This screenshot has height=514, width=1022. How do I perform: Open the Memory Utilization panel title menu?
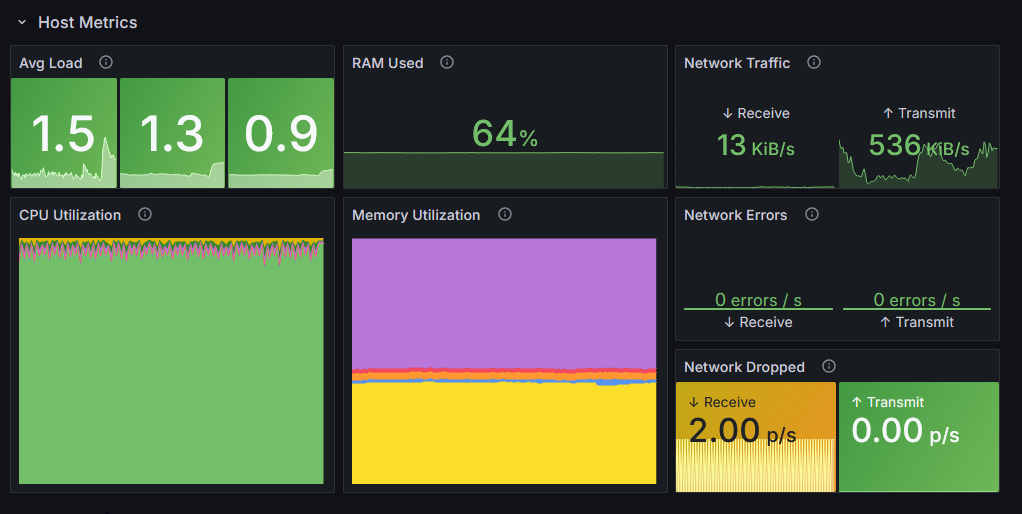(416, 215)
